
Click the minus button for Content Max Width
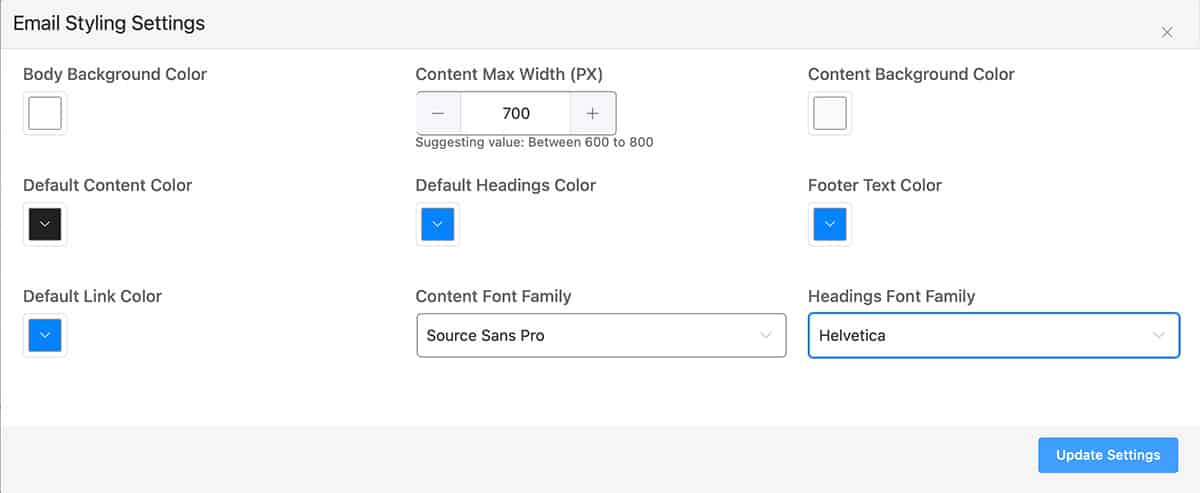(x=438, y=113)
